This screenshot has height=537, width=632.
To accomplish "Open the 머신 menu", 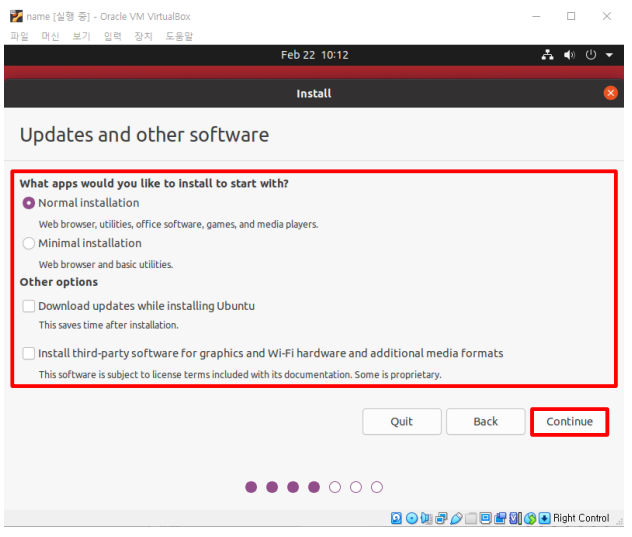I will click(x=50, y=36).
